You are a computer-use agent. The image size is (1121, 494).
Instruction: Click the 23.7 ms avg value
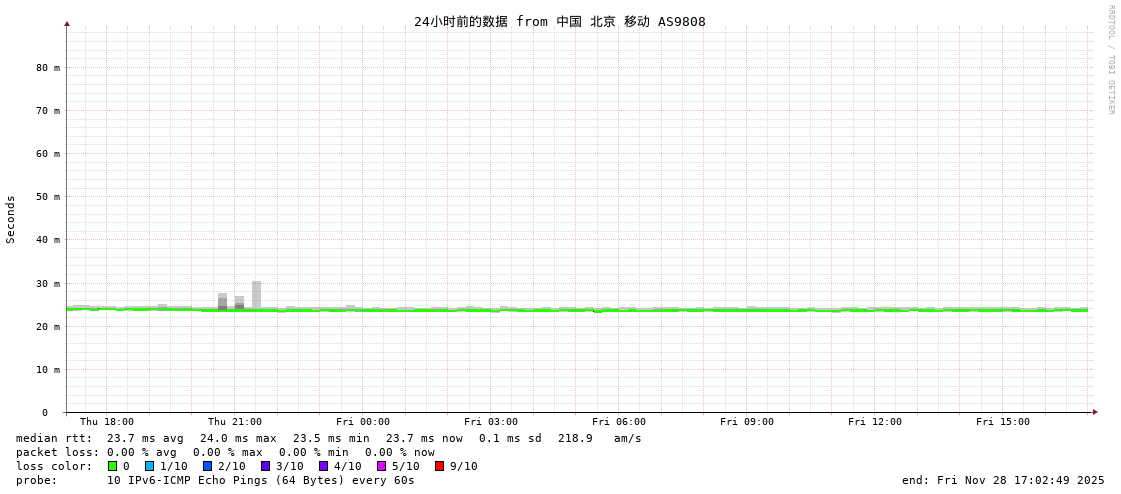(x=145, y=438)
